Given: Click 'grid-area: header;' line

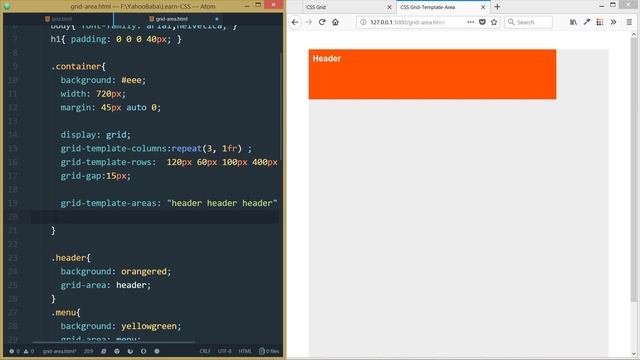Looking at the screenshot, I should coord(106,285).
